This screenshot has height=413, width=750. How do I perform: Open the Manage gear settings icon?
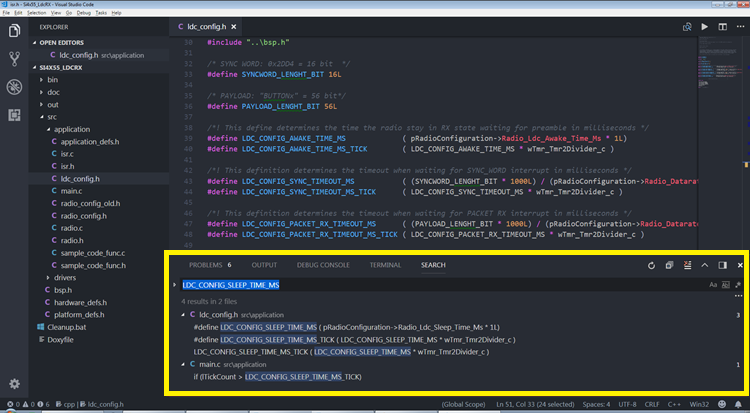click(x=15, y=383)
